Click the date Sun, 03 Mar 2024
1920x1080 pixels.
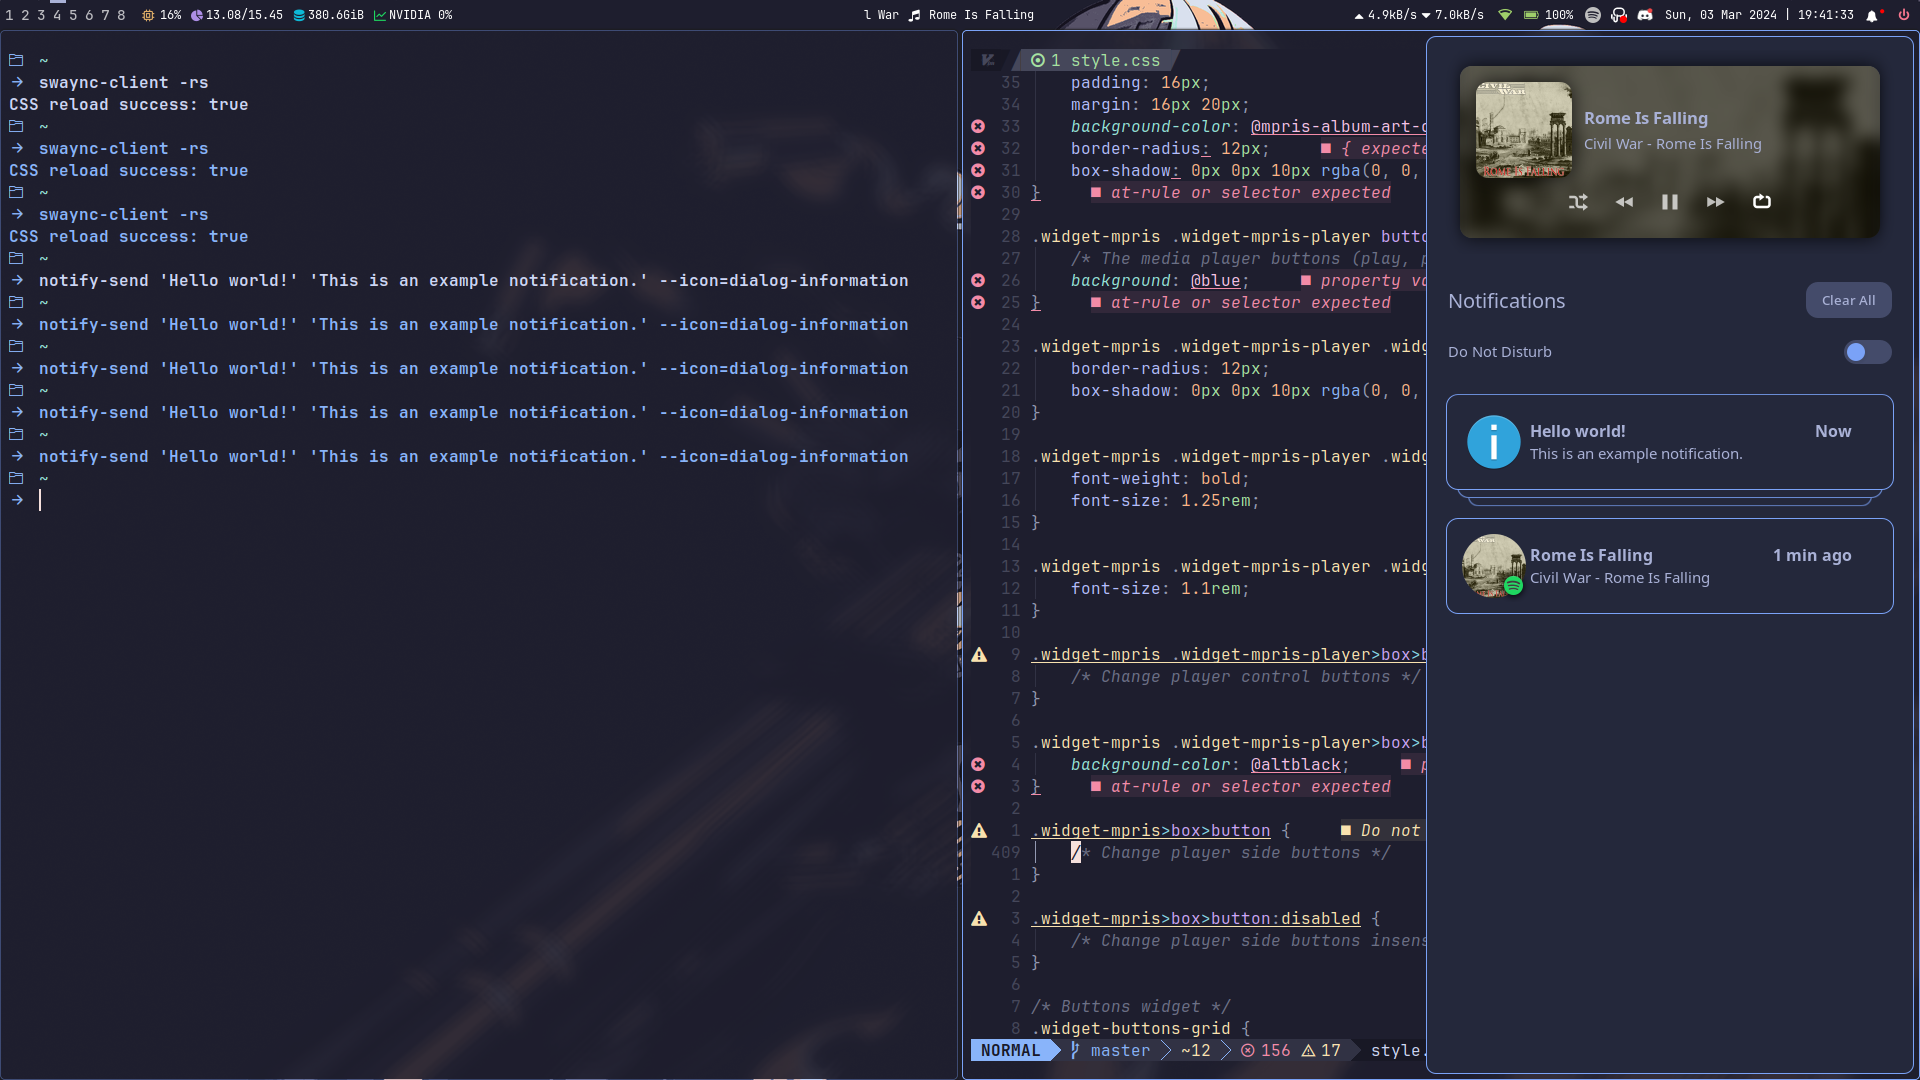[1721, 15]
